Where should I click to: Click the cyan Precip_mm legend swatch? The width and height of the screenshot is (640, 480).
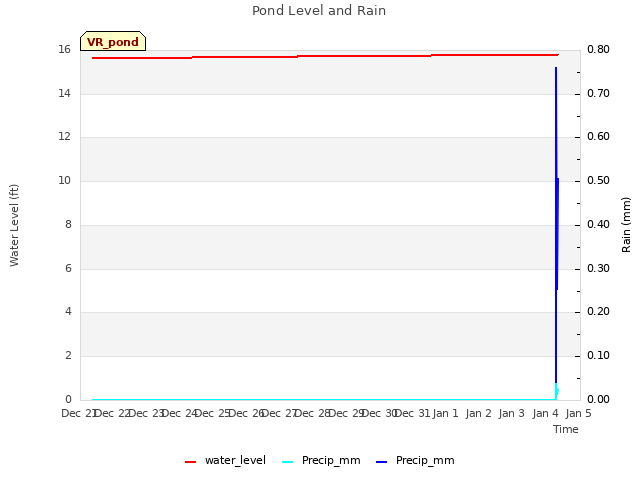coord(287,462)
